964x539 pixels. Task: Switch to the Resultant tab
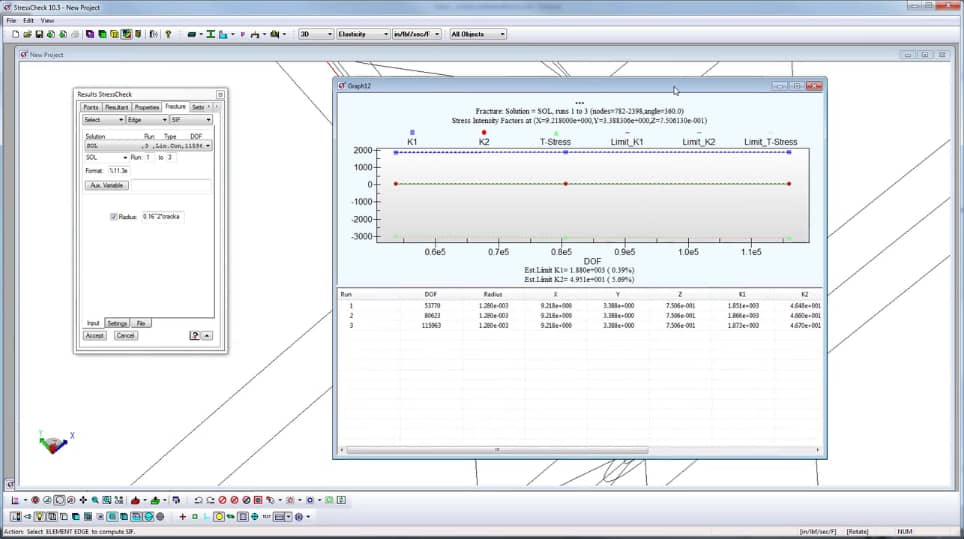pos(116,107)
